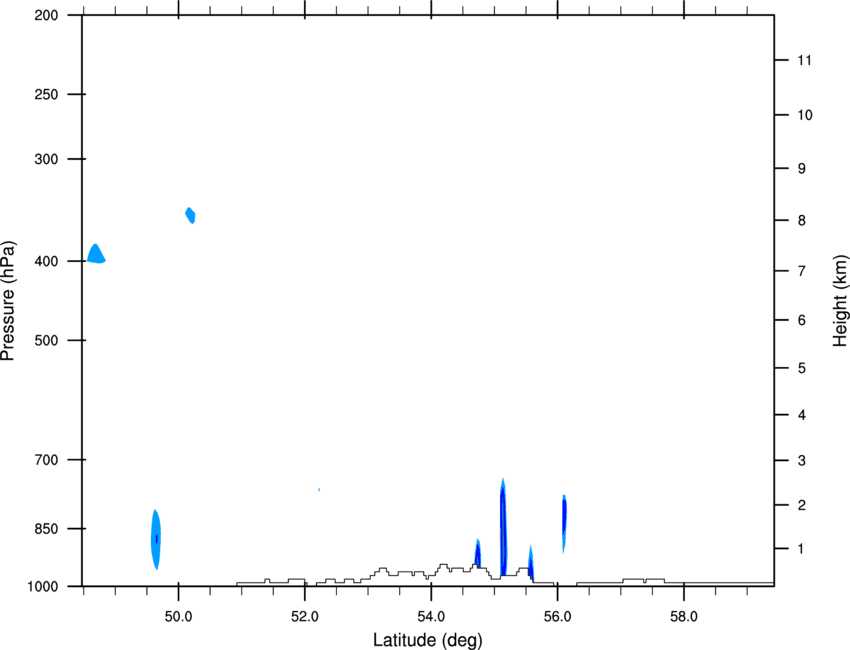Click the blue triangular blob near 400 hPa

96,255
